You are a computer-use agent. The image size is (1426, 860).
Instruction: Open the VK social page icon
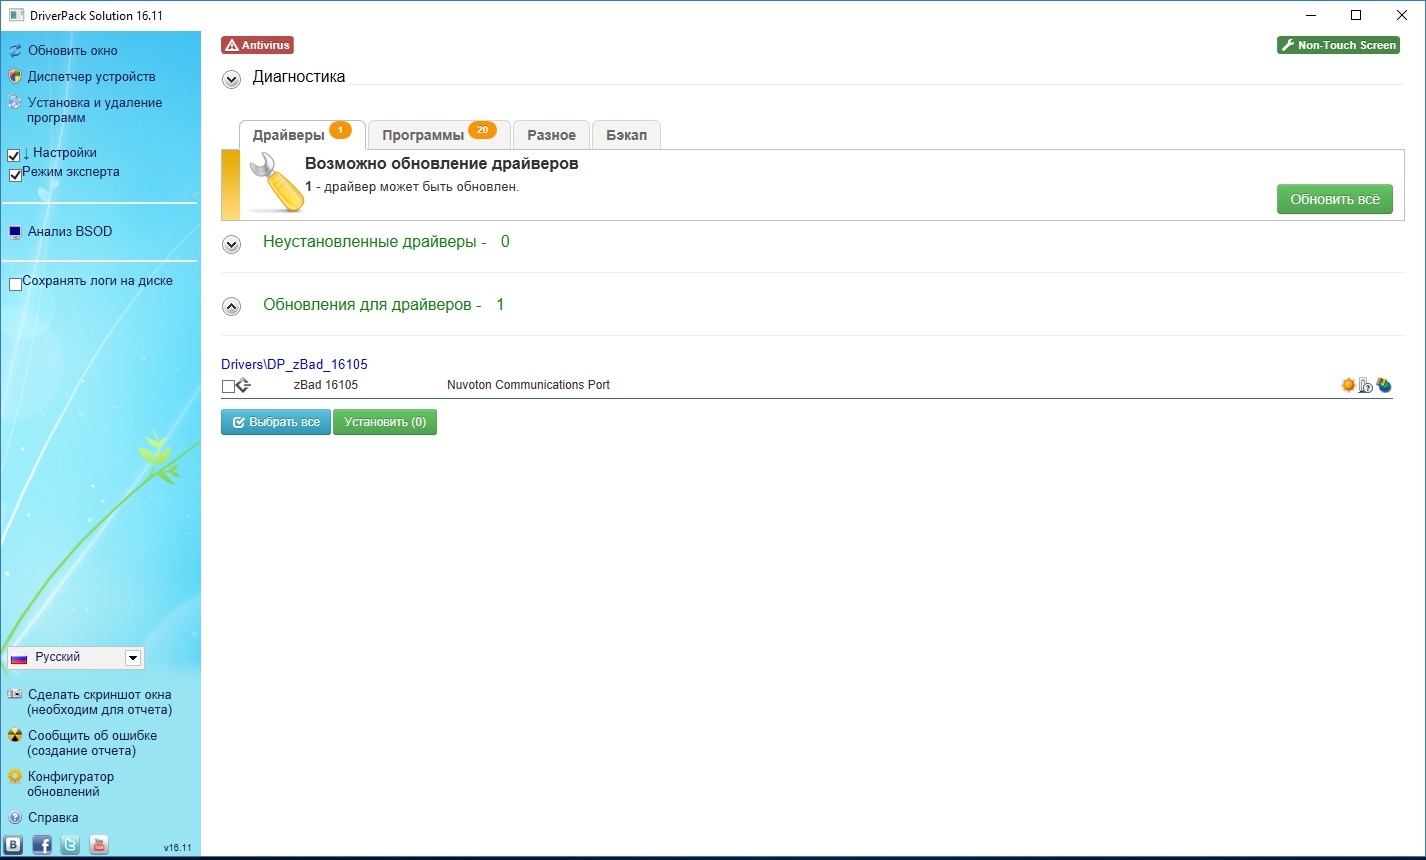pyautogui.click(x=14, y=845)
